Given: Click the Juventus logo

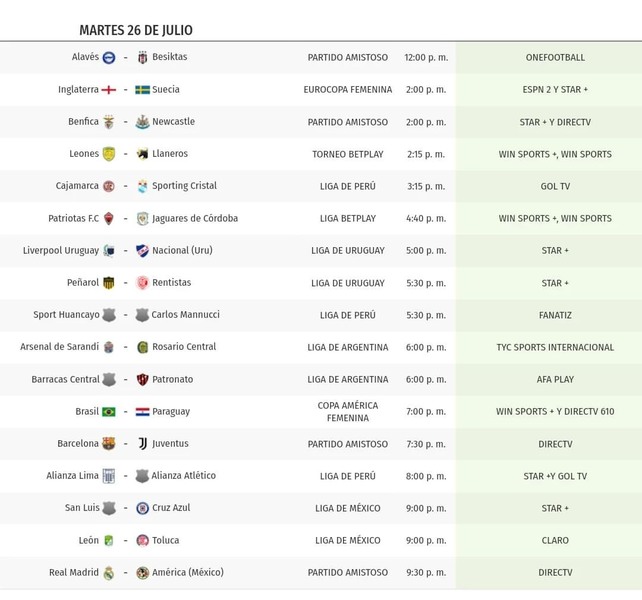Looking at the screenshot, I should tap(142, 444).
